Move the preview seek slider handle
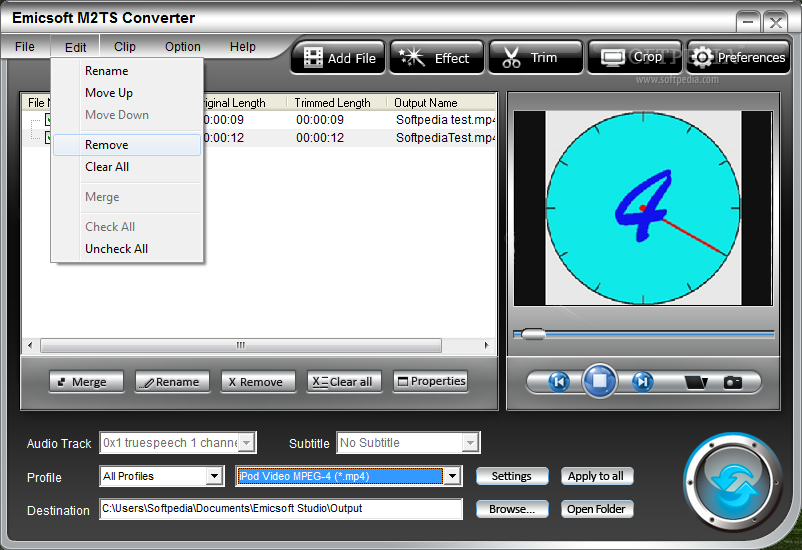The width and height of the screenshot is (802, 550). pyautogui.click(x=533, y=334)
